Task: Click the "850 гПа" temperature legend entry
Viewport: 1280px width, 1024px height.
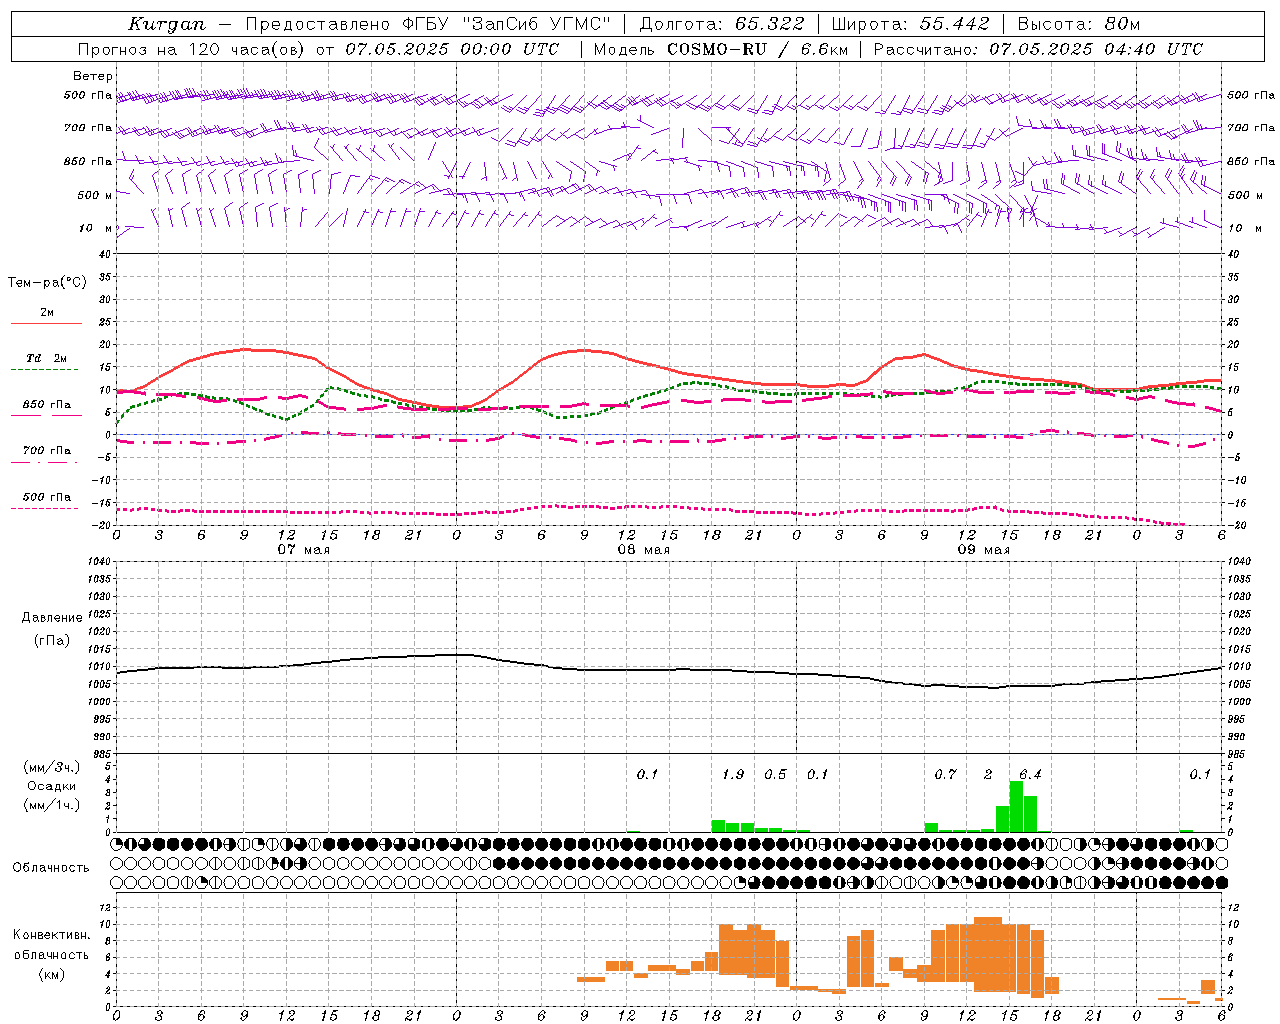Action: click(46, 405)
